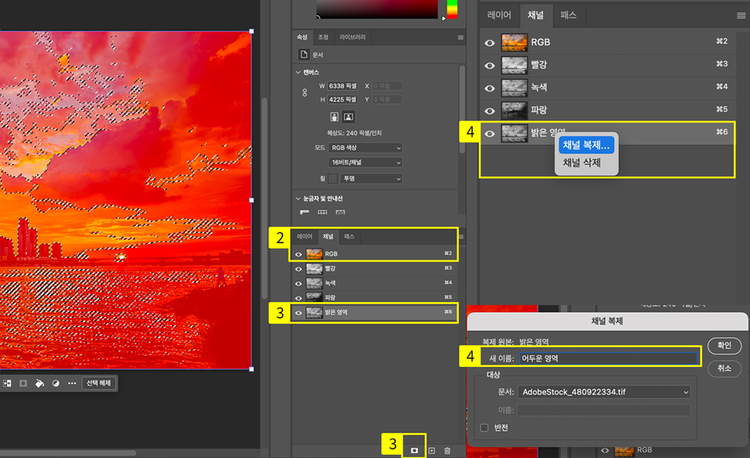This screenshot has height=458, width=750.
Task: Choose 채널 복제... from the context menu
Action: (x=586, y=145)
